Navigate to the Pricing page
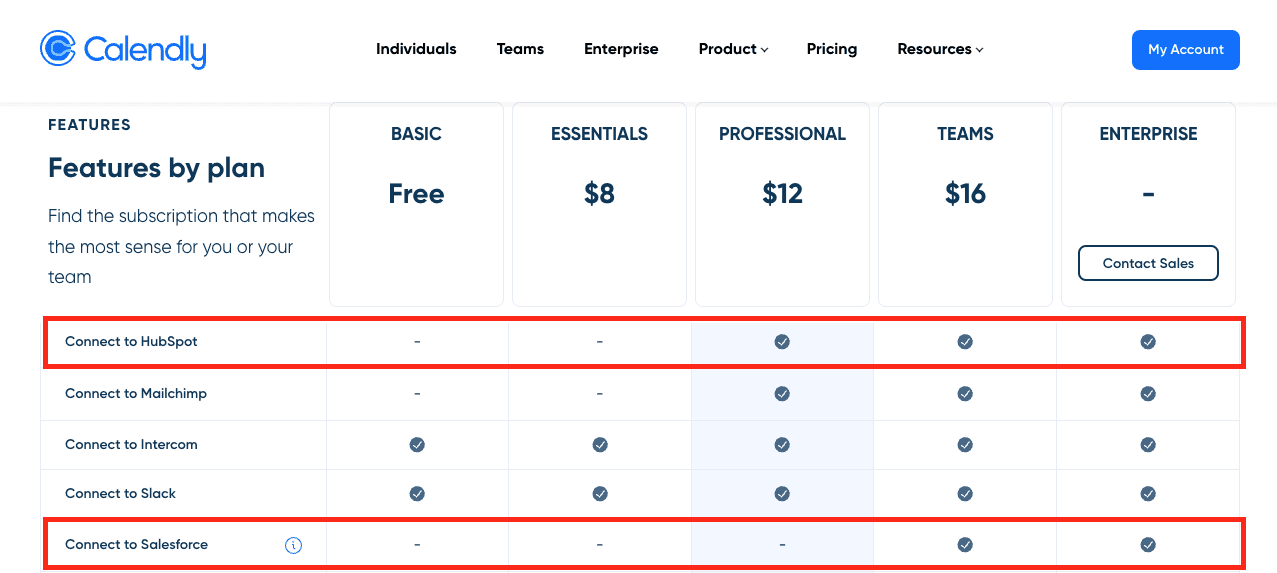Screen dimensions: 1277x573 (x=832, y=49)
